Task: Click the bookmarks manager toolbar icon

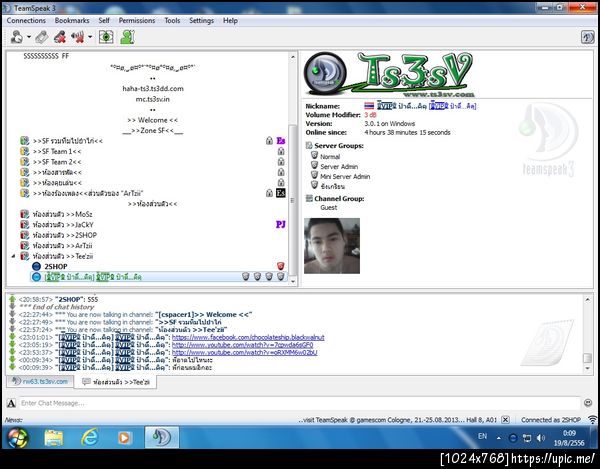Action: pos(42,37)
